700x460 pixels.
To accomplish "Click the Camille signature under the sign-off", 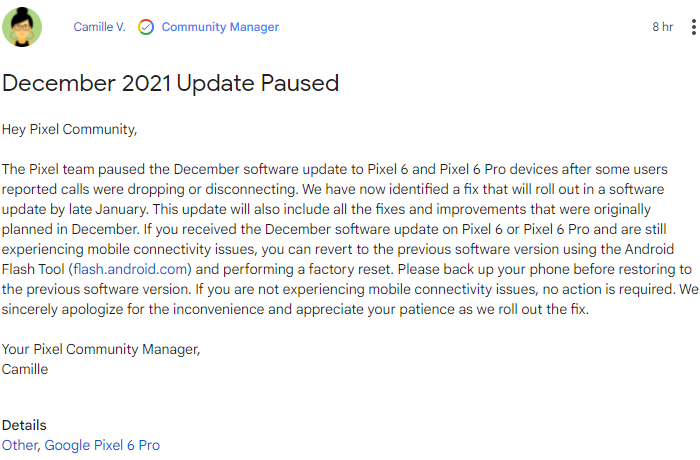I will pos(25,368).
